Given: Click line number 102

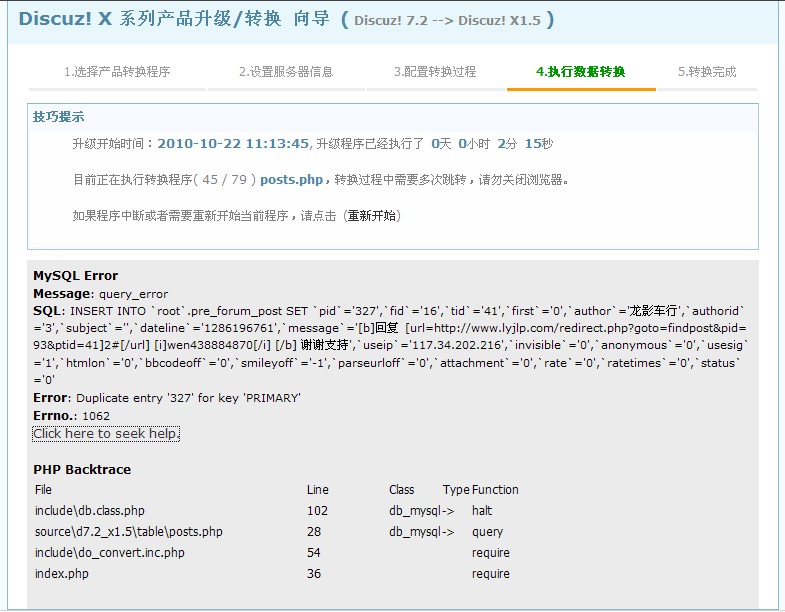Looking at the screenshot, I should point(317,511).
